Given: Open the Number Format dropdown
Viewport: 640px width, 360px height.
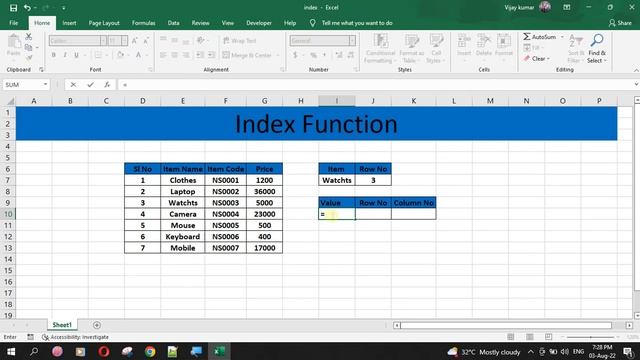Looking at the screenshot, I should pyautogui.click(x=352, y=40).
